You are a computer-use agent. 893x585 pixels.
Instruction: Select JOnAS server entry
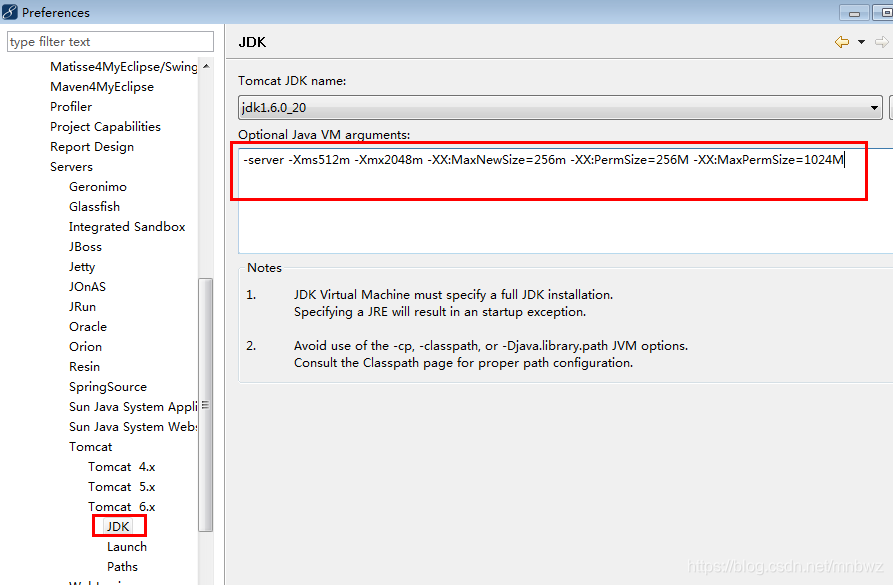(x=87, y=287)
